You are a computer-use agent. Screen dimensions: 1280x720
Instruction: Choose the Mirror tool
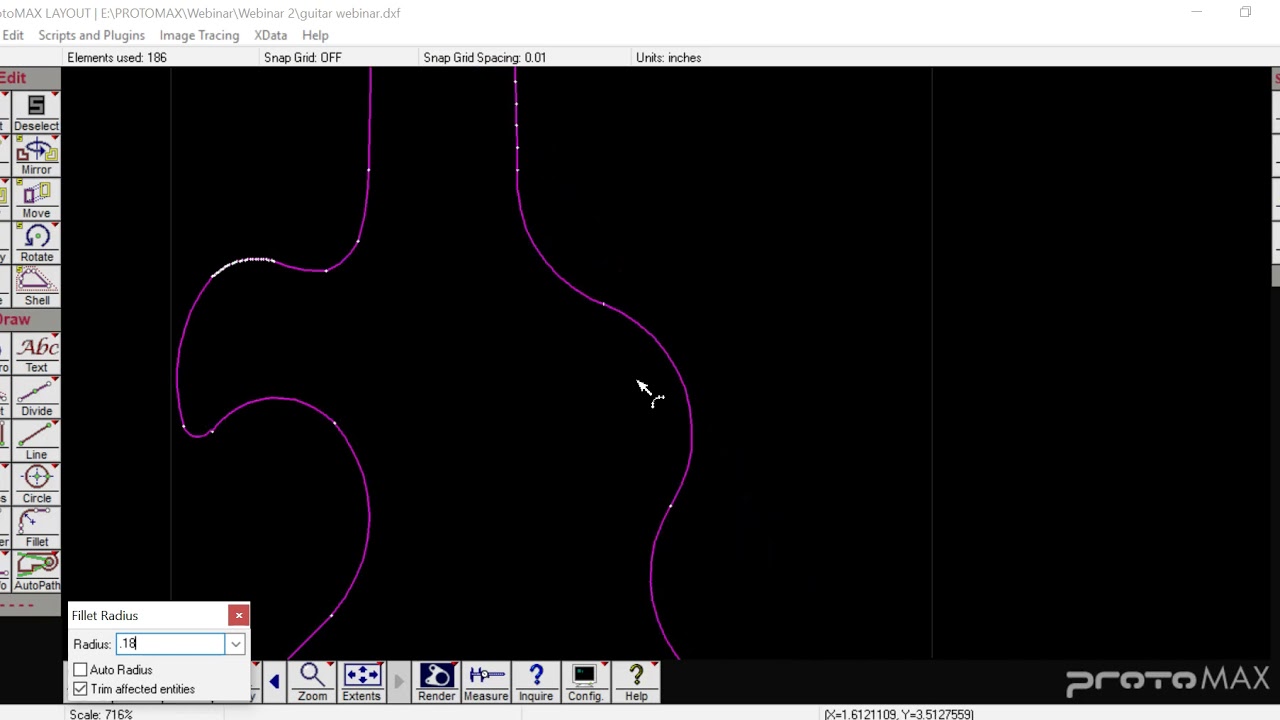36,156
